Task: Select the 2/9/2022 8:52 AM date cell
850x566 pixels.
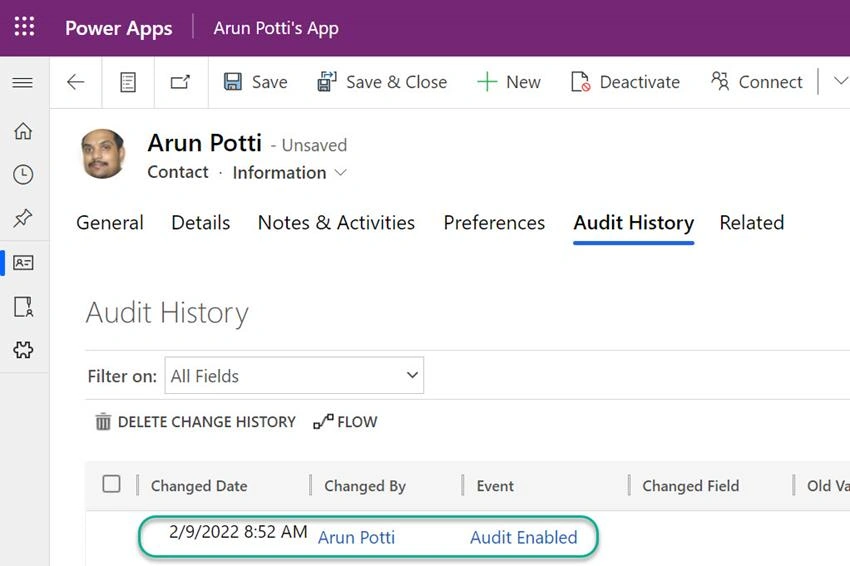Action: pyautogui.click(x=238, y=532)
